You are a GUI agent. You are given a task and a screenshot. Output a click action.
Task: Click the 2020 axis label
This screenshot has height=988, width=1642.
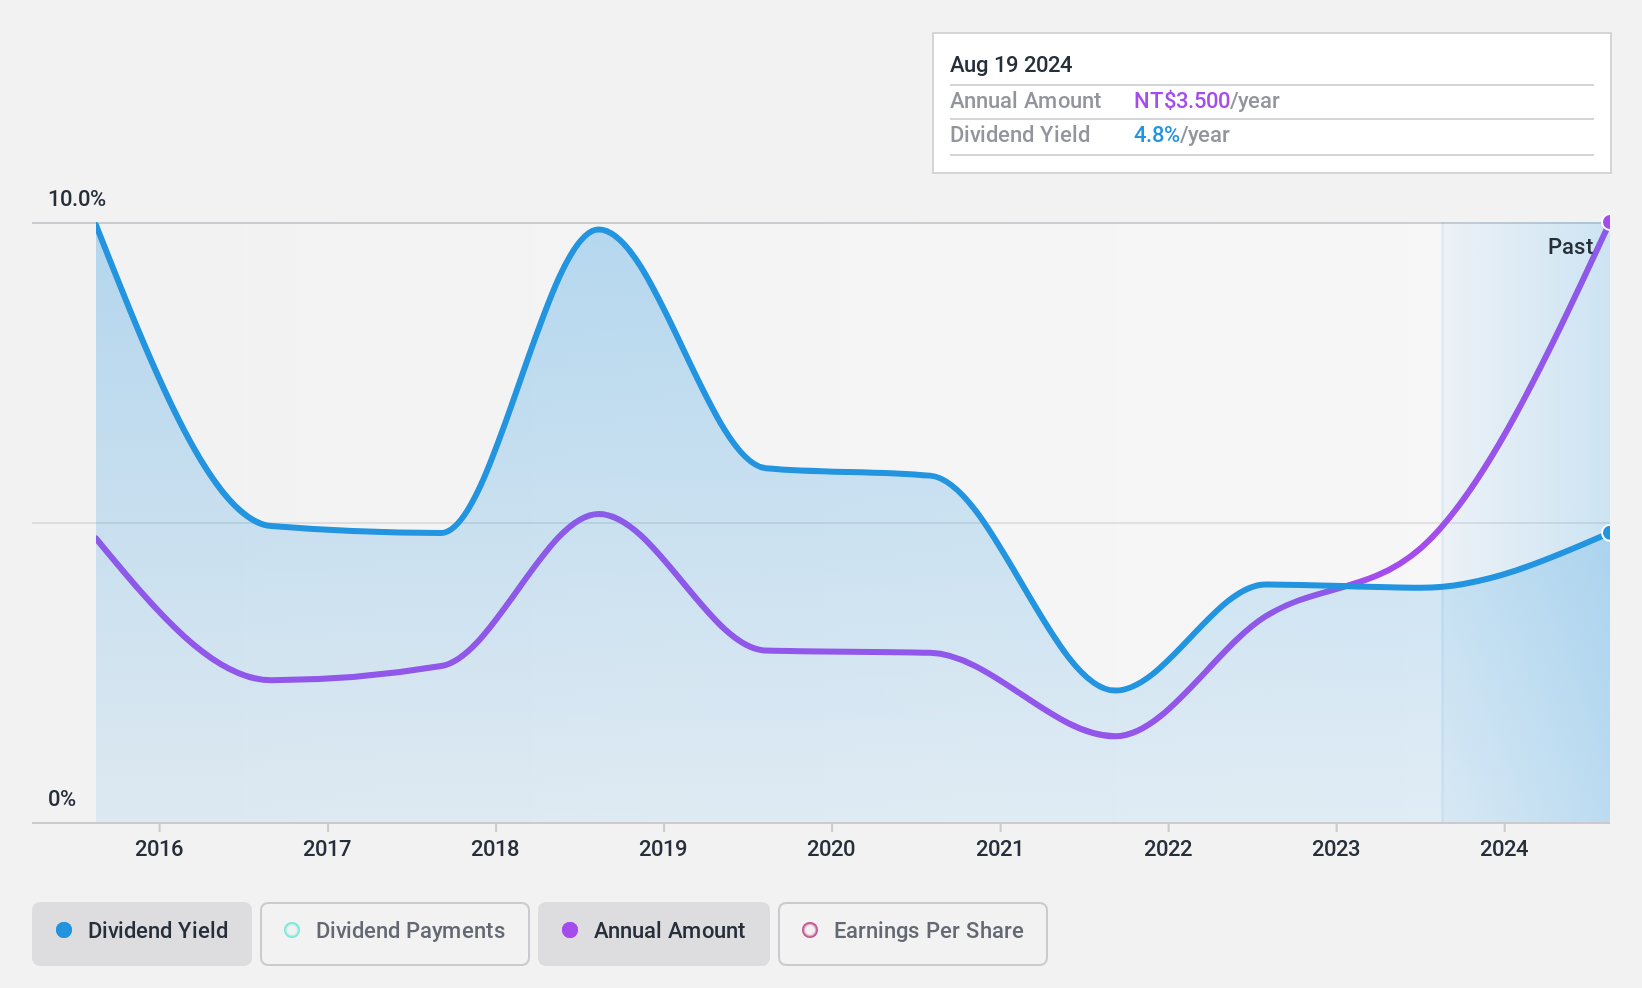tap(831, 849)
